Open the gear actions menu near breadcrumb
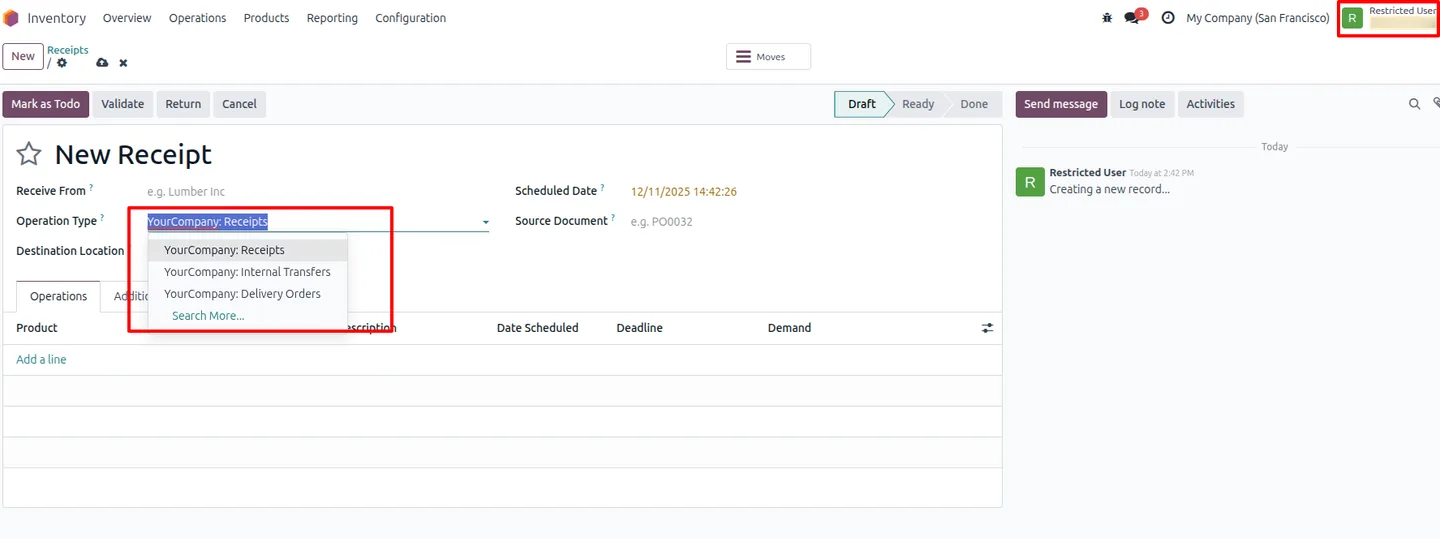Image resolution: width=1440 pixels, height=539 pixels. [x=62, y=63]
